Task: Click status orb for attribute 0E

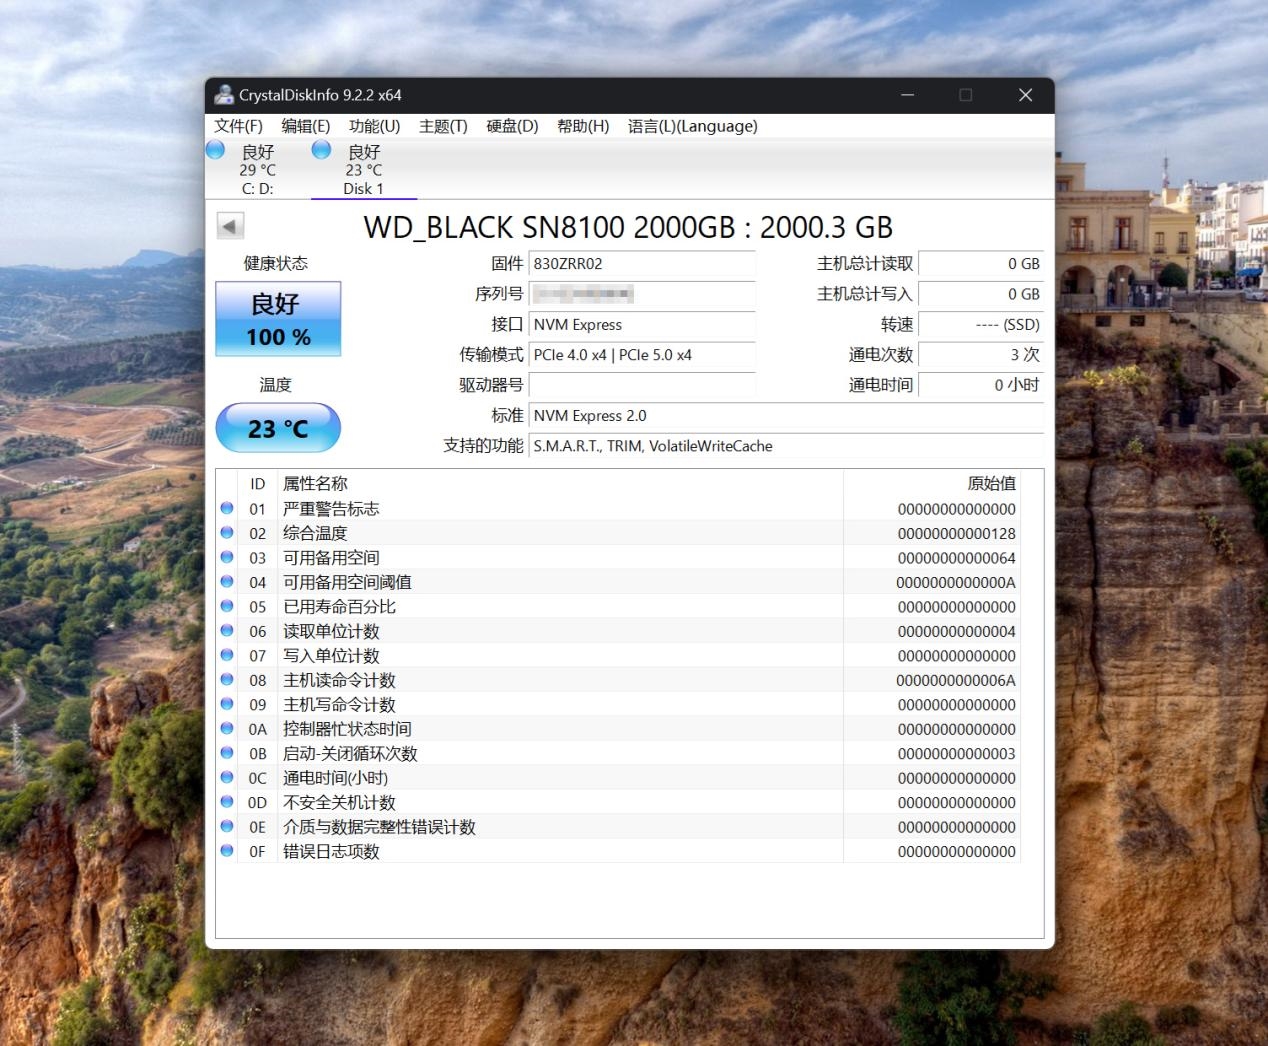Action: coord(227,827)
